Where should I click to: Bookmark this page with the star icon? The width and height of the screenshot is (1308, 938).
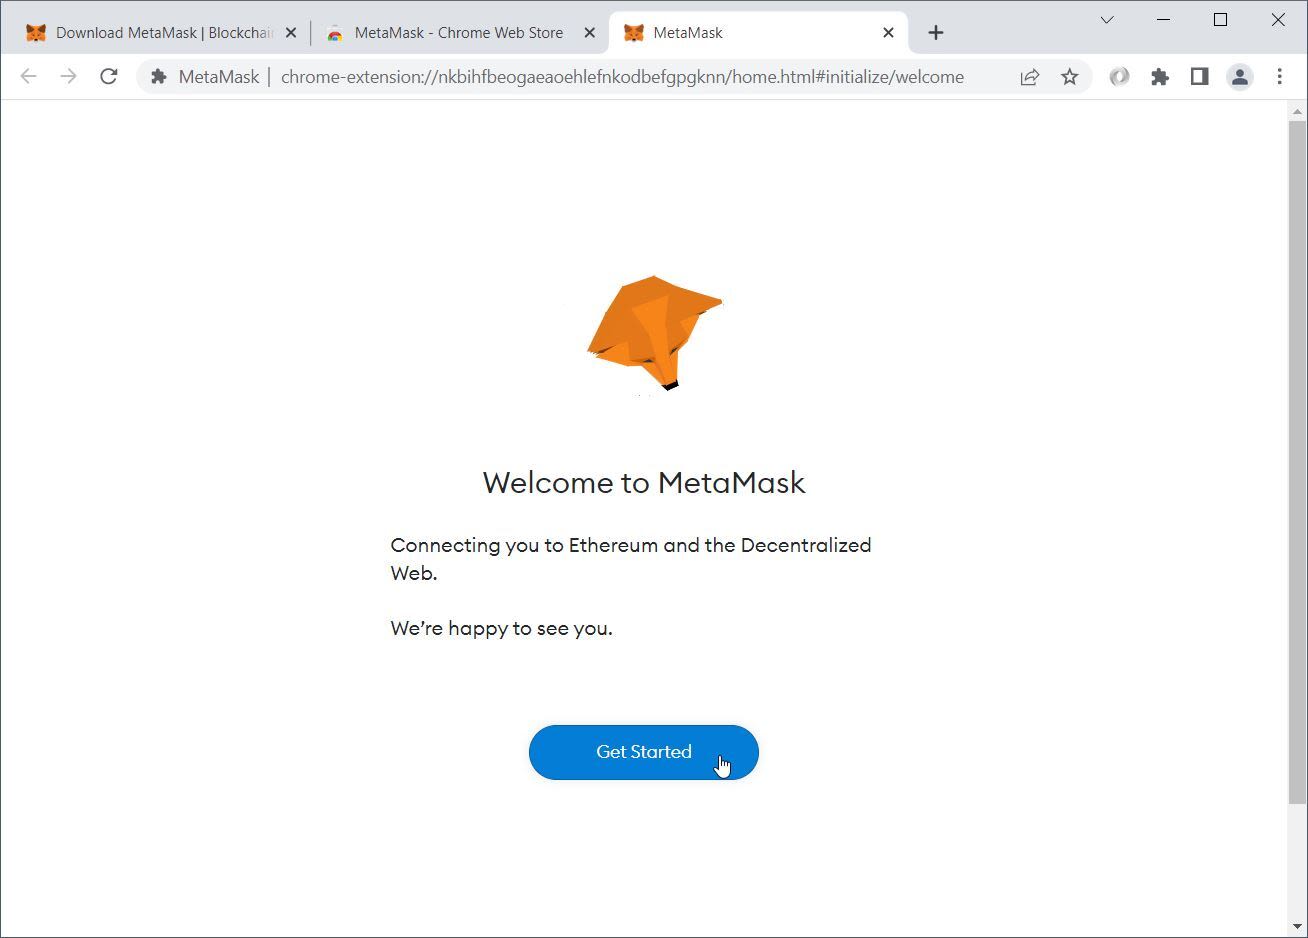(1070, 77)
